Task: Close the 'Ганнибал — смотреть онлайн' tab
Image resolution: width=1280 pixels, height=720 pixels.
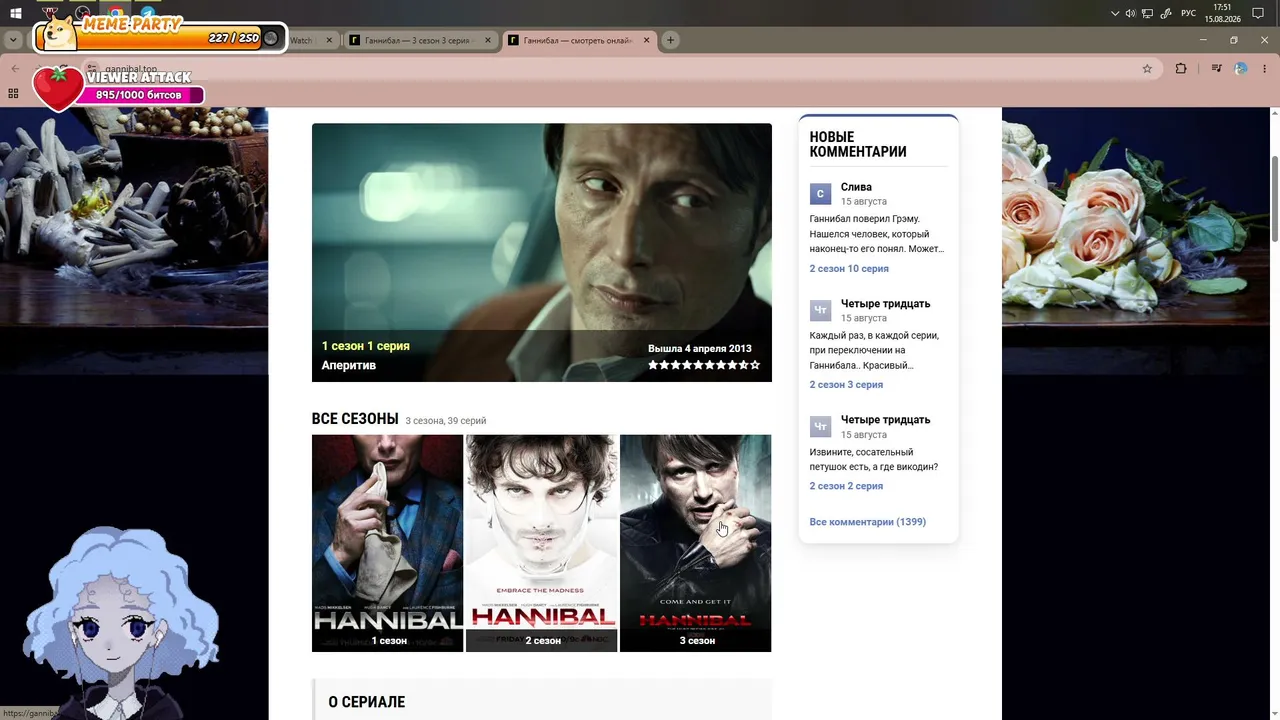Action: (647, 40)
